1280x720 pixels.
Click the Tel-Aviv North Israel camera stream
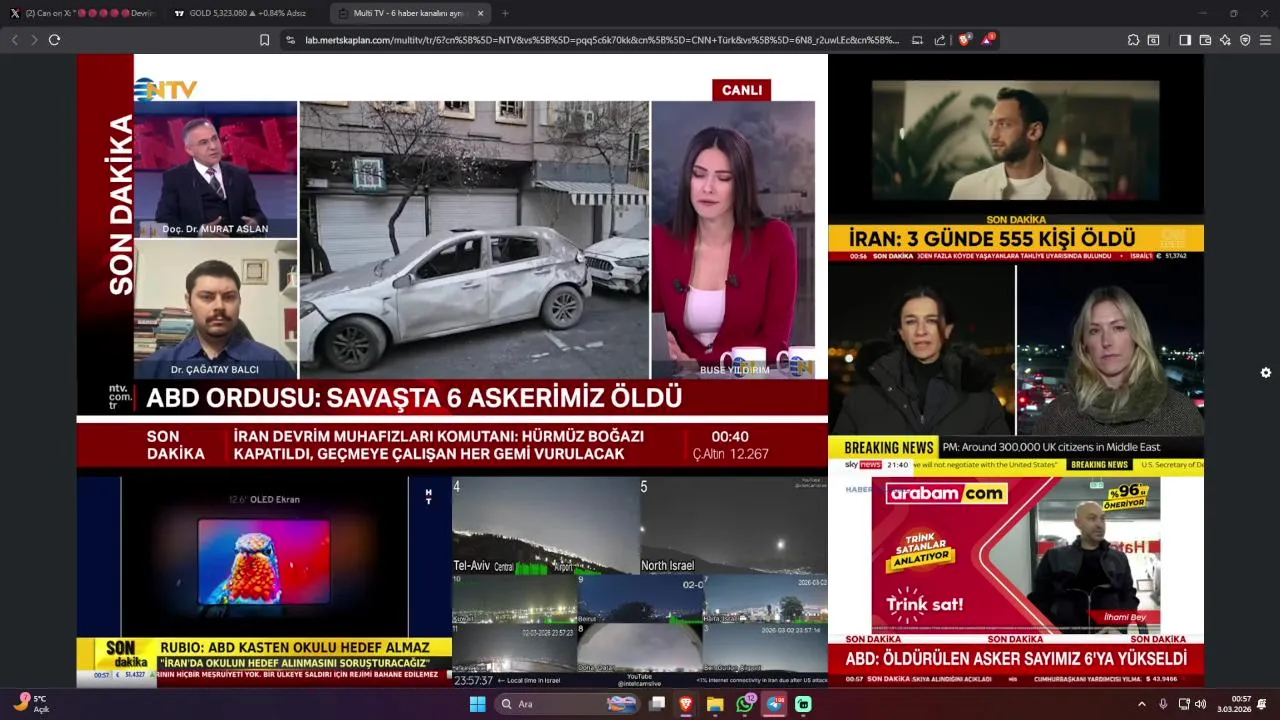click(x=640, y=581)
